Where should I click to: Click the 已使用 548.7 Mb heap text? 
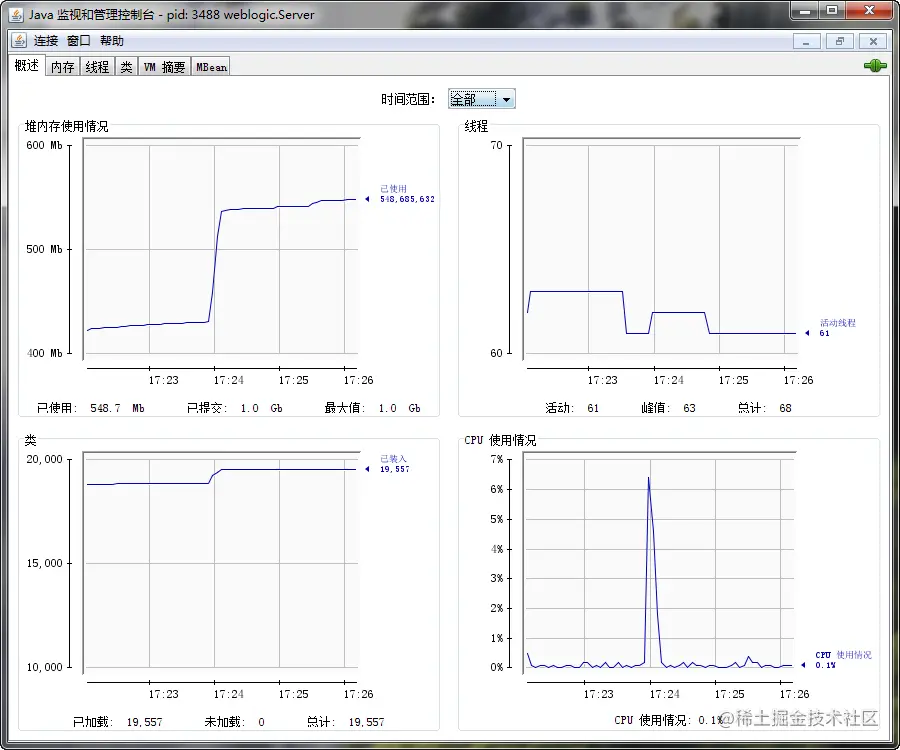91,408
